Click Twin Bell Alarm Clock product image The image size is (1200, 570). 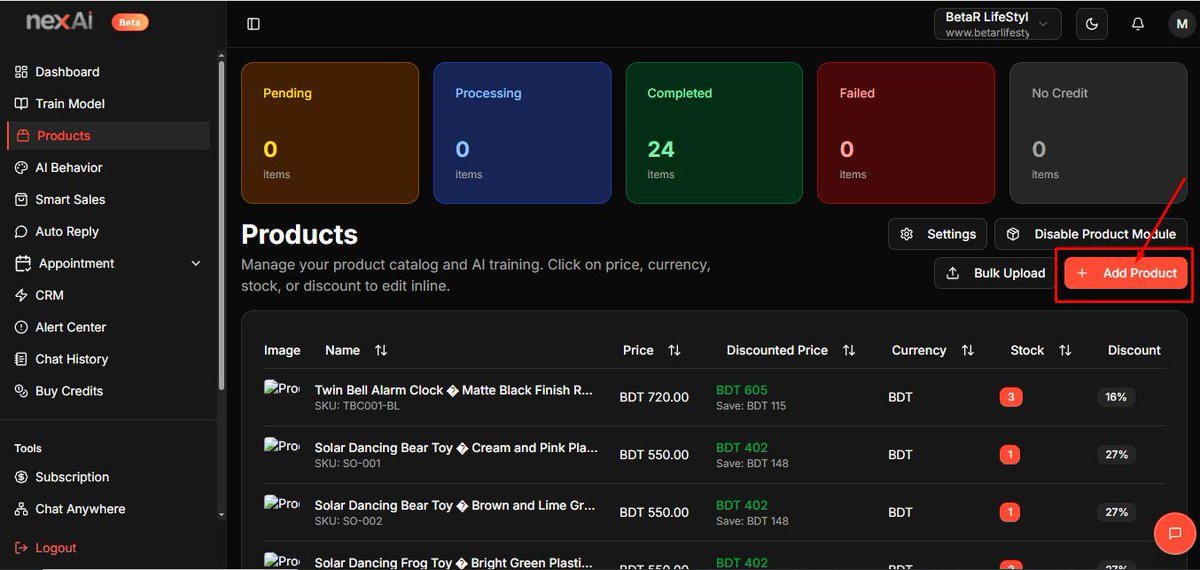[281, 389]
